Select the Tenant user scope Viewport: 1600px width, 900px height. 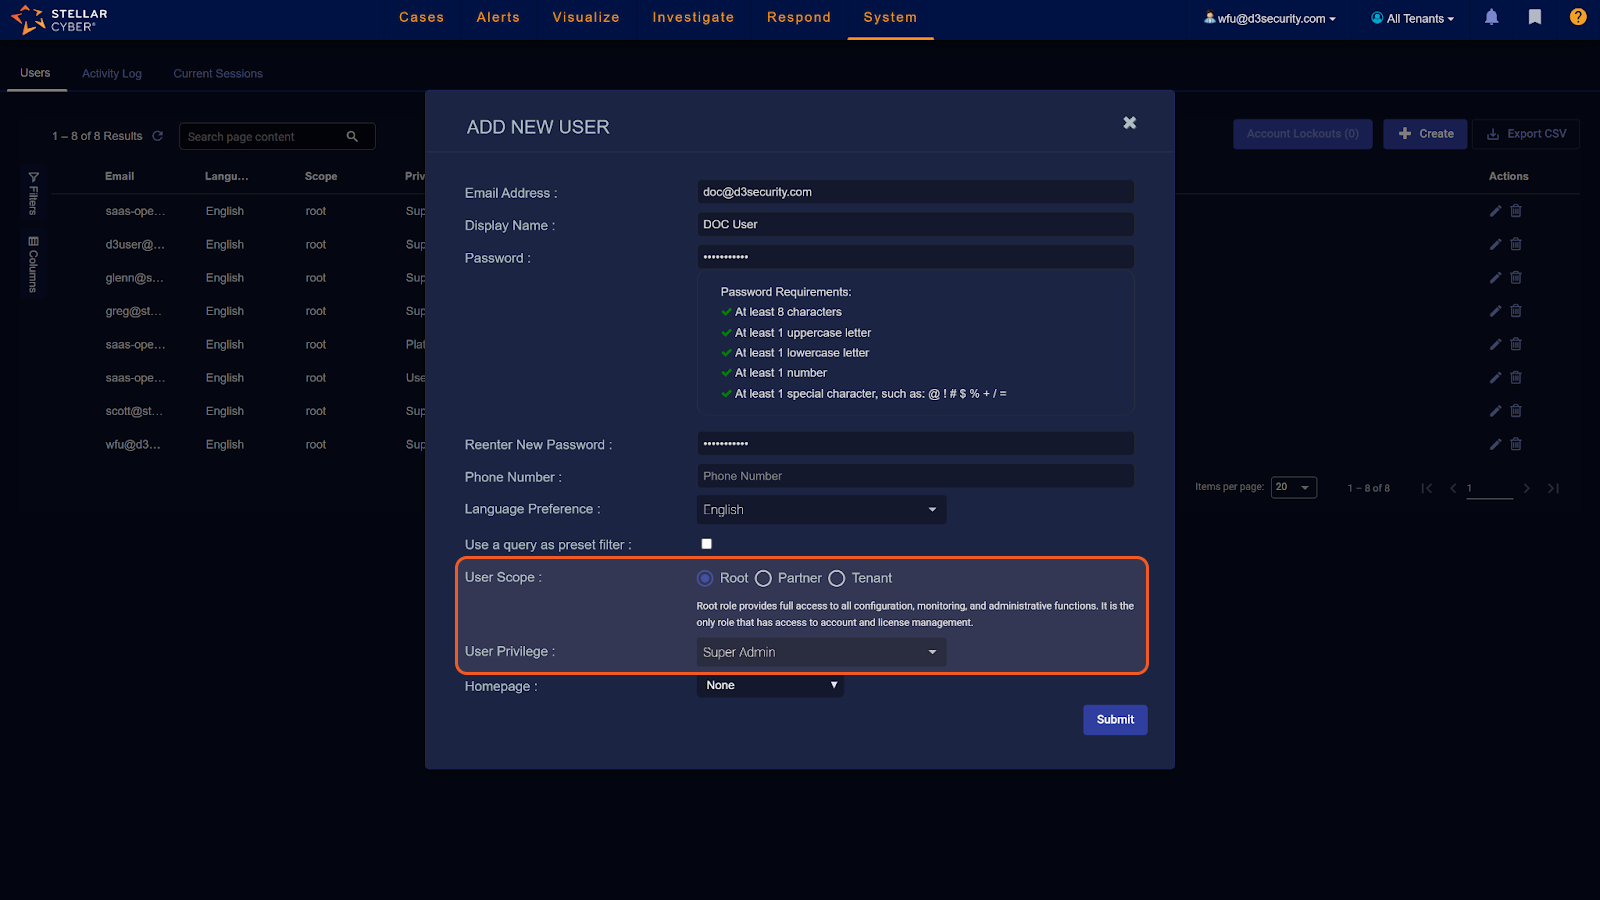point(837,578)
